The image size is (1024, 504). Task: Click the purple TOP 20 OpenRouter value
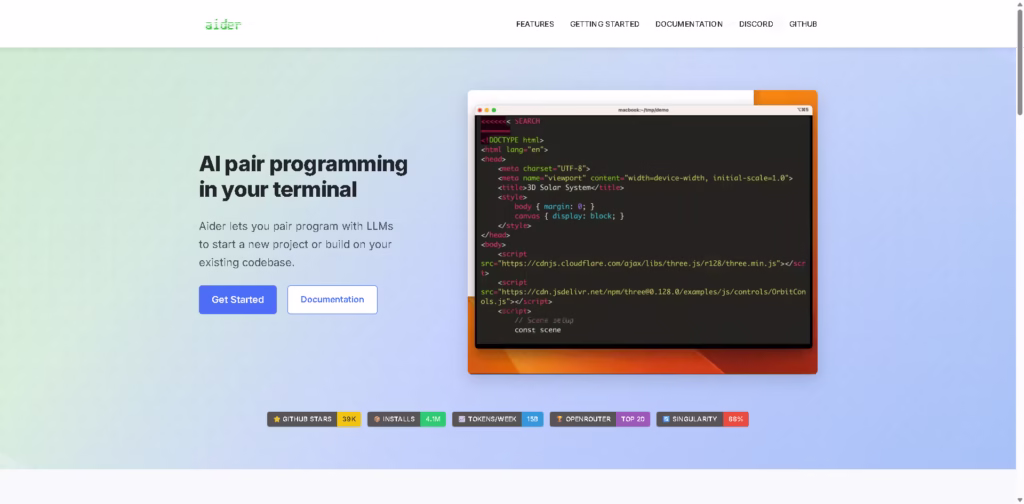click(x=633, y=419)
